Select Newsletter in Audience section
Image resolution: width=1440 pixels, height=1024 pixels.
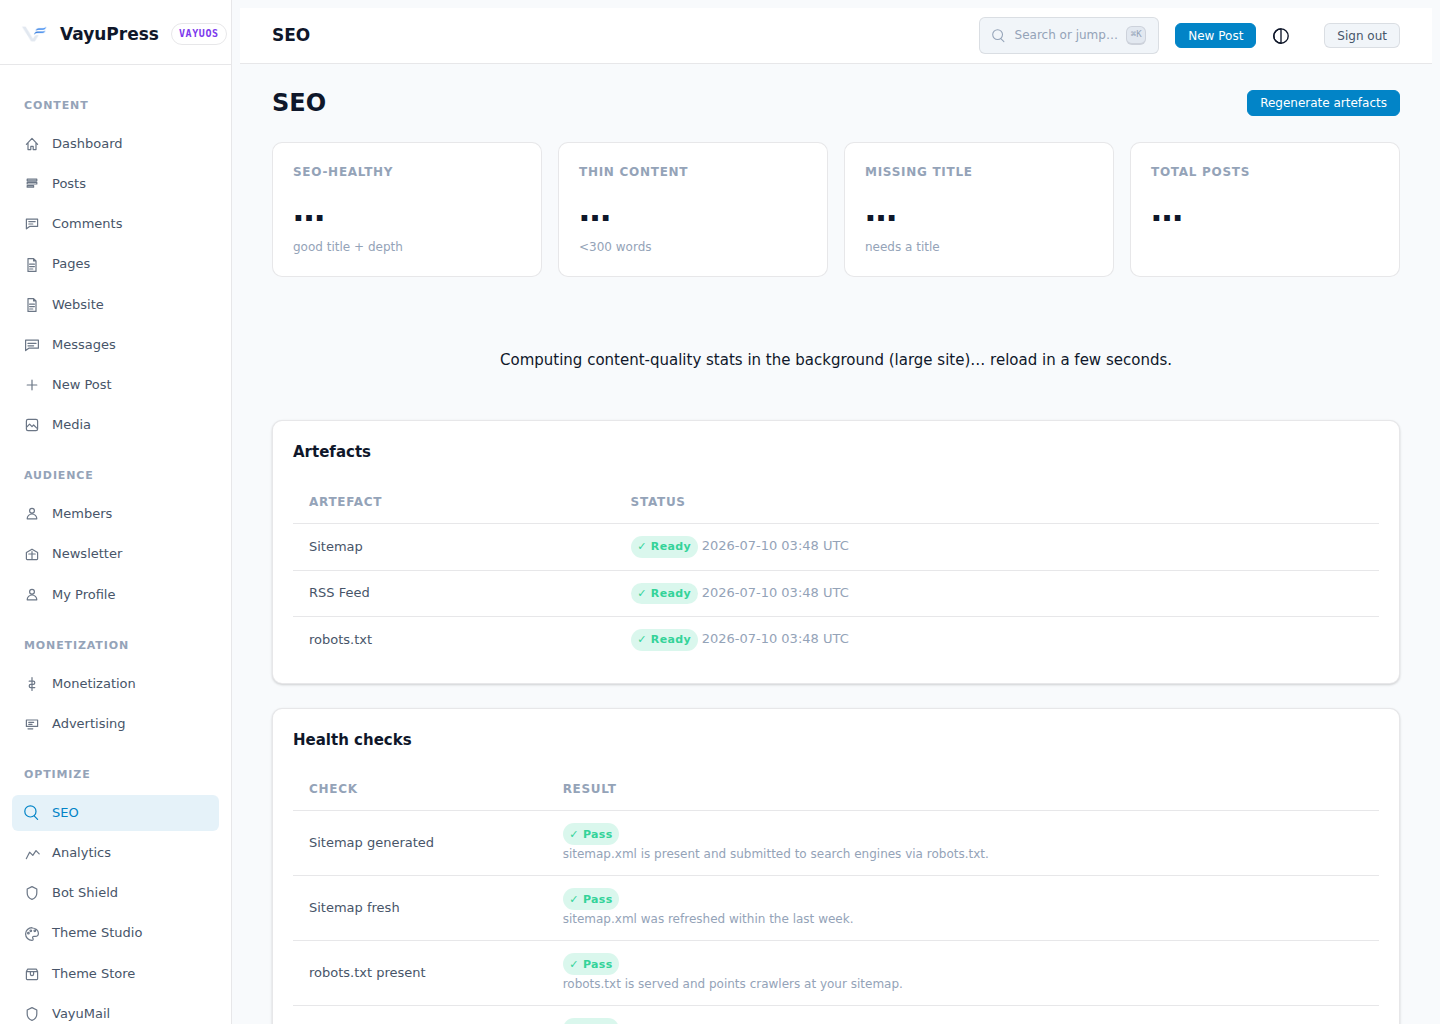(115, 554)
